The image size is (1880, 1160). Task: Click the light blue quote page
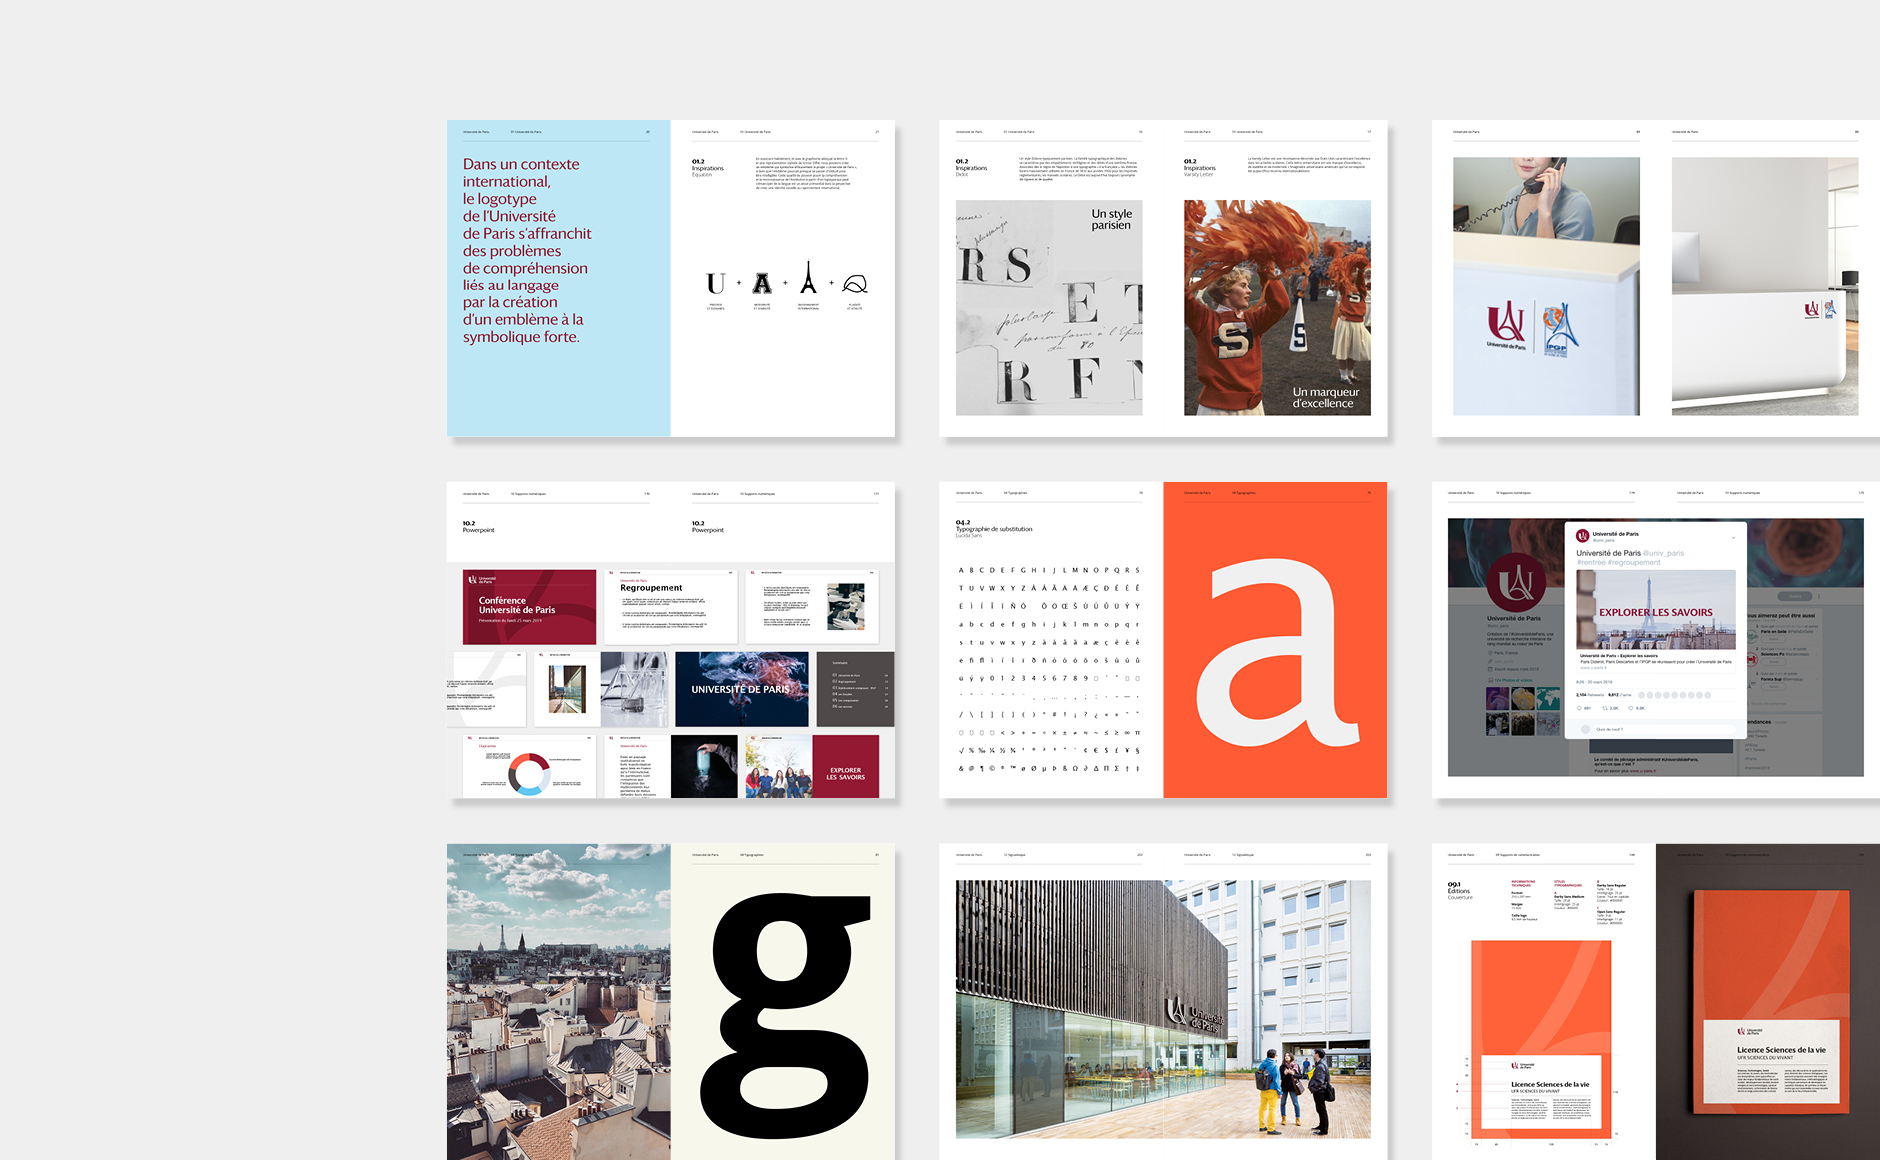coord(558,279)
